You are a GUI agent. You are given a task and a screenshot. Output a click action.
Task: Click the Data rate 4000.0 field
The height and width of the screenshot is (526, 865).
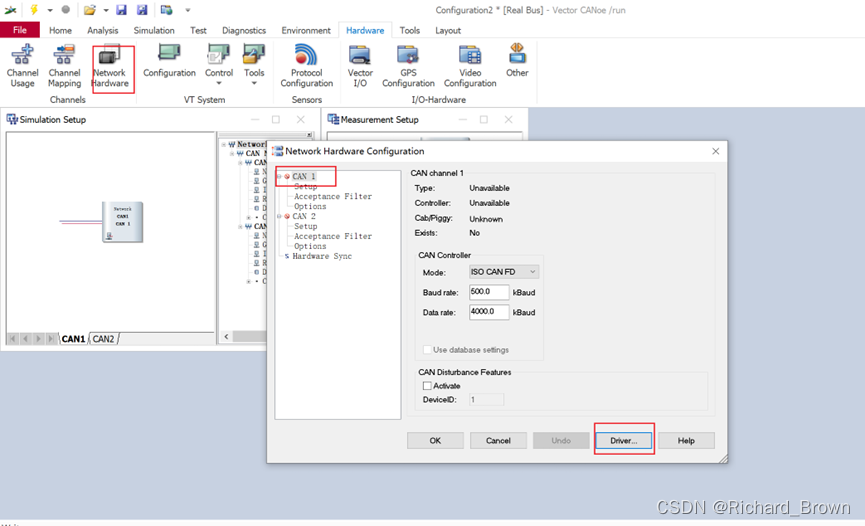click(x=489, y=312)
